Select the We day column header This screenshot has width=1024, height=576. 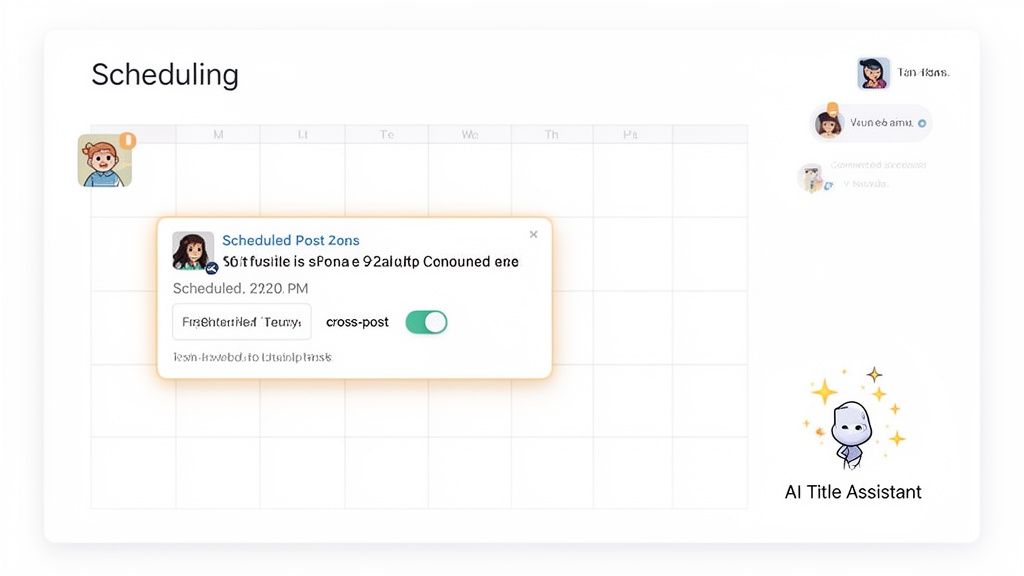(469, 134)
